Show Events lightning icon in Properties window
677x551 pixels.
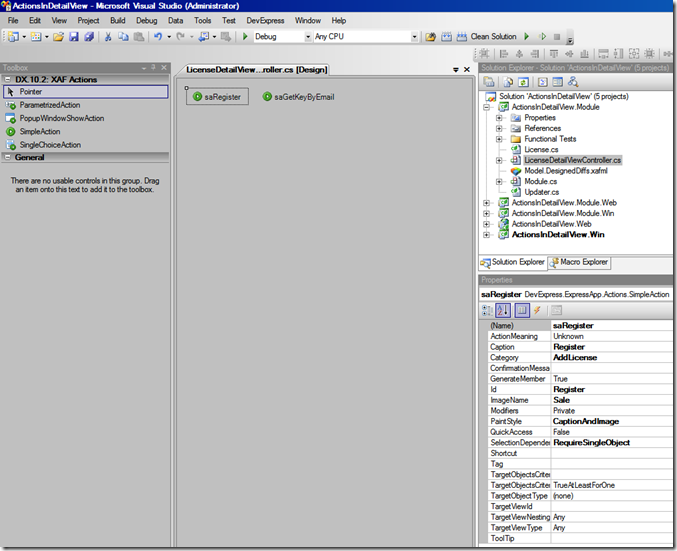pyautogui.click(x=537, y=310)
